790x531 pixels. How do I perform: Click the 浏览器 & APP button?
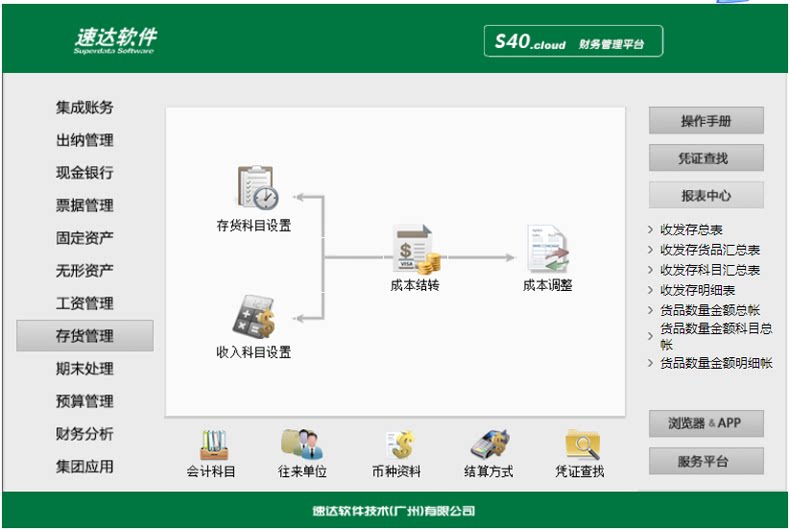click(x=706, y=423)
